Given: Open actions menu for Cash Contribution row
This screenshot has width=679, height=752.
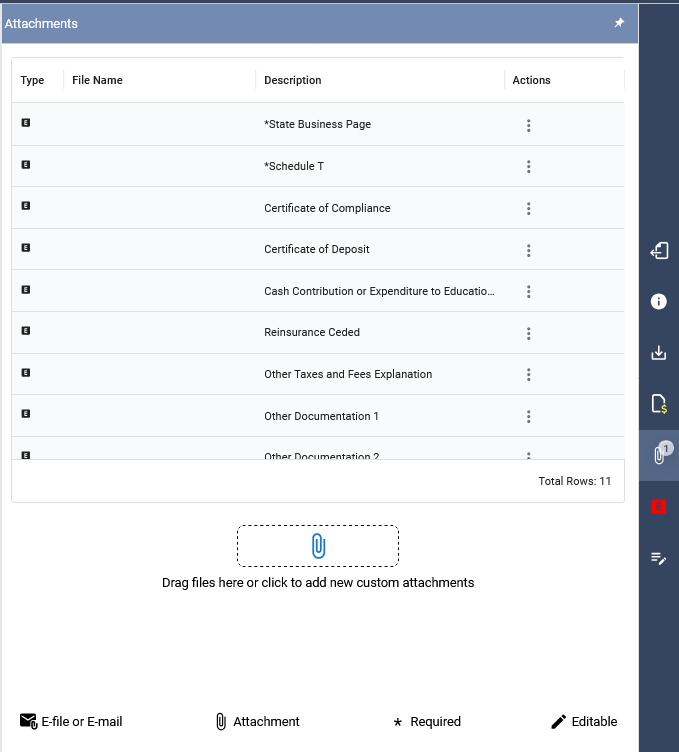Looking at the screenshot, I should tap(528, 291).
